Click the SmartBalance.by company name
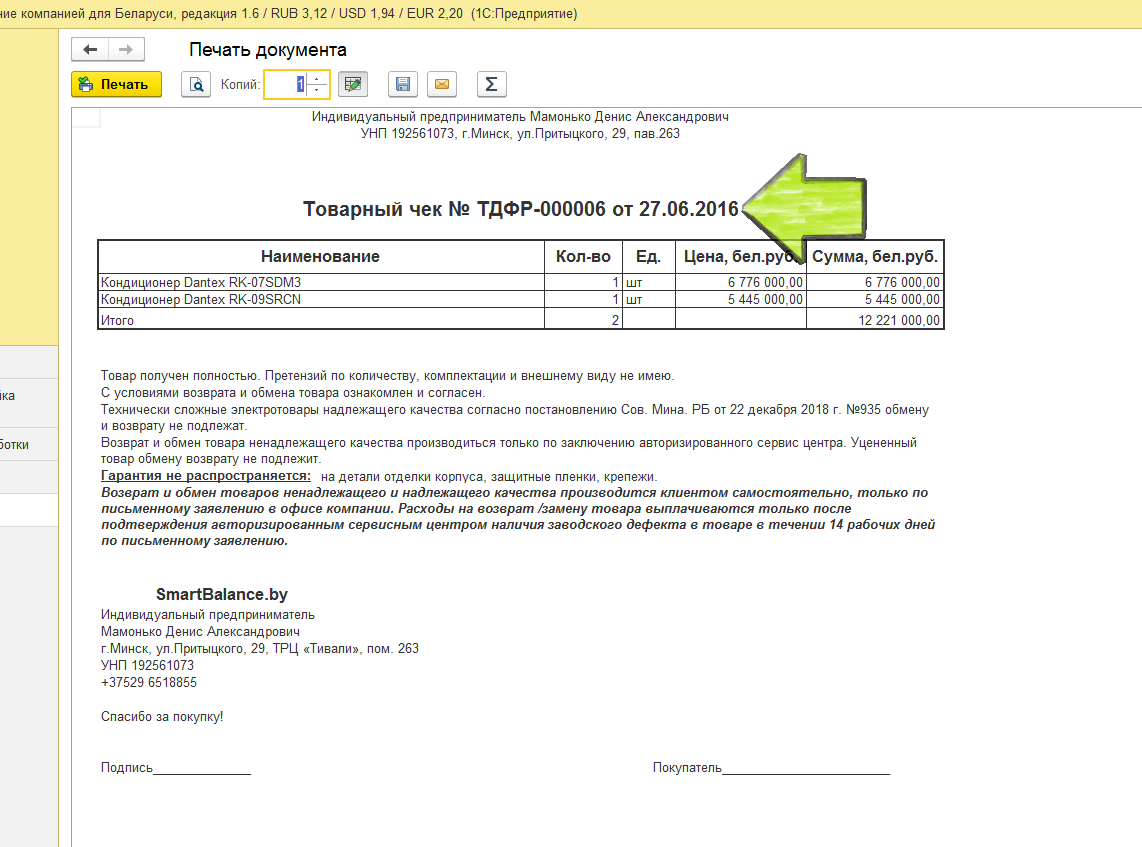This screenshot has width=1142, height=847. pos(222,594)
